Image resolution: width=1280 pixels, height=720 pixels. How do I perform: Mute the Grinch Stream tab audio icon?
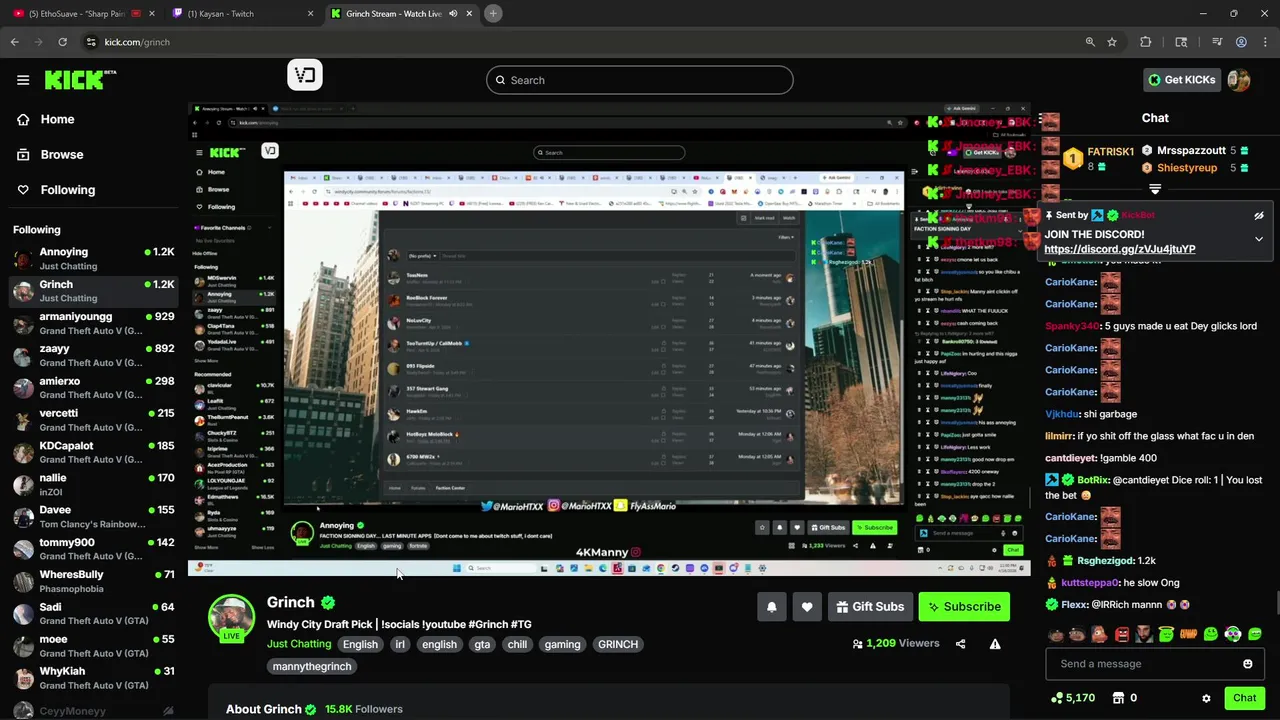(453, 14)
